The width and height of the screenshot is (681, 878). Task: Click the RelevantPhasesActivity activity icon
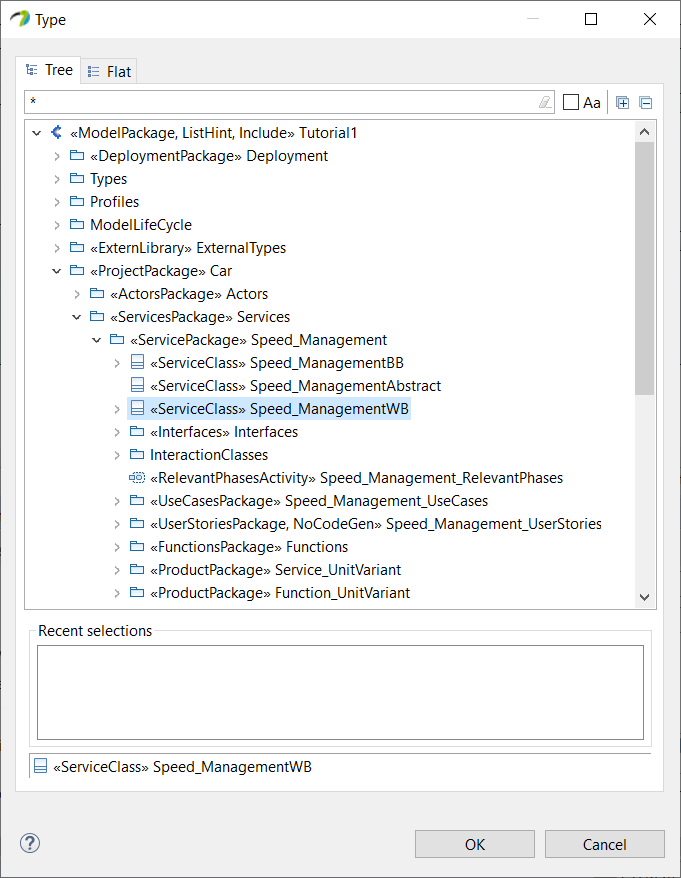click(137, 477)
